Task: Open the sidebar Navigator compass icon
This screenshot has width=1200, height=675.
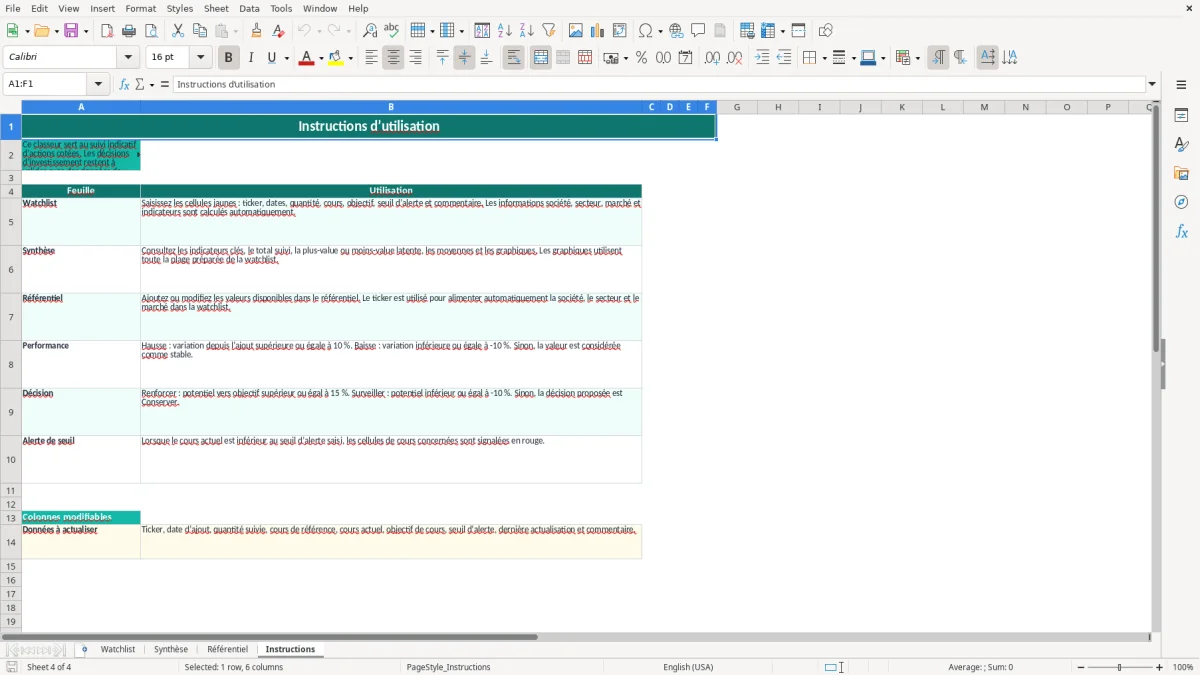Action: [x=1181, y=202]
